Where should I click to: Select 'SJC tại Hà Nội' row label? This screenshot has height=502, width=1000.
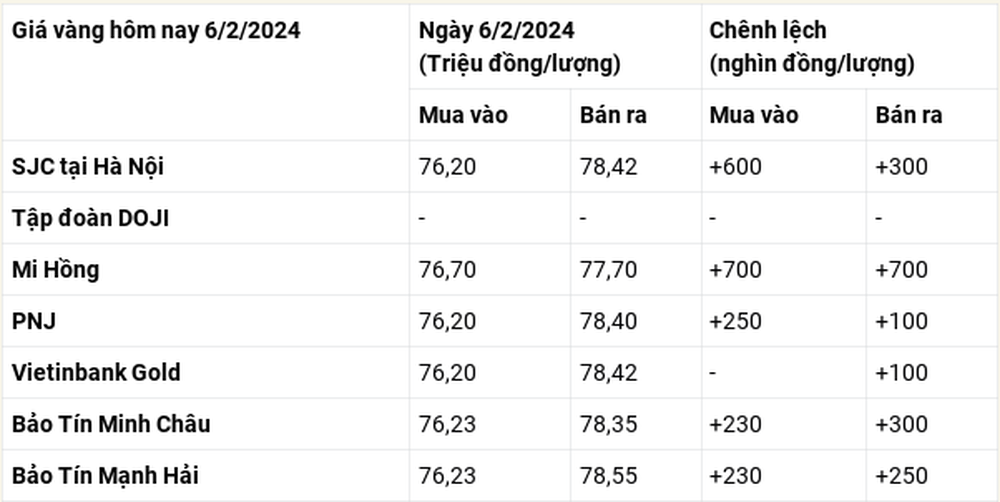click(88, 166)
